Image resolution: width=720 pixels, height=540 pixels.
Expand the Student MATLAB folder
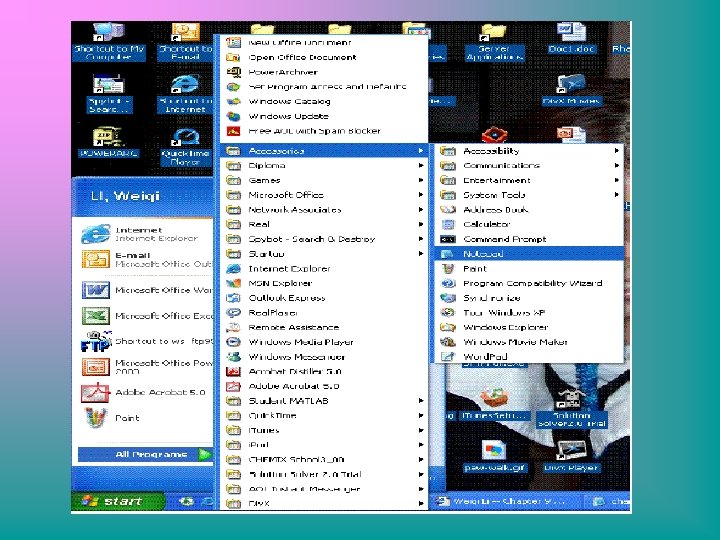[324, 401]
